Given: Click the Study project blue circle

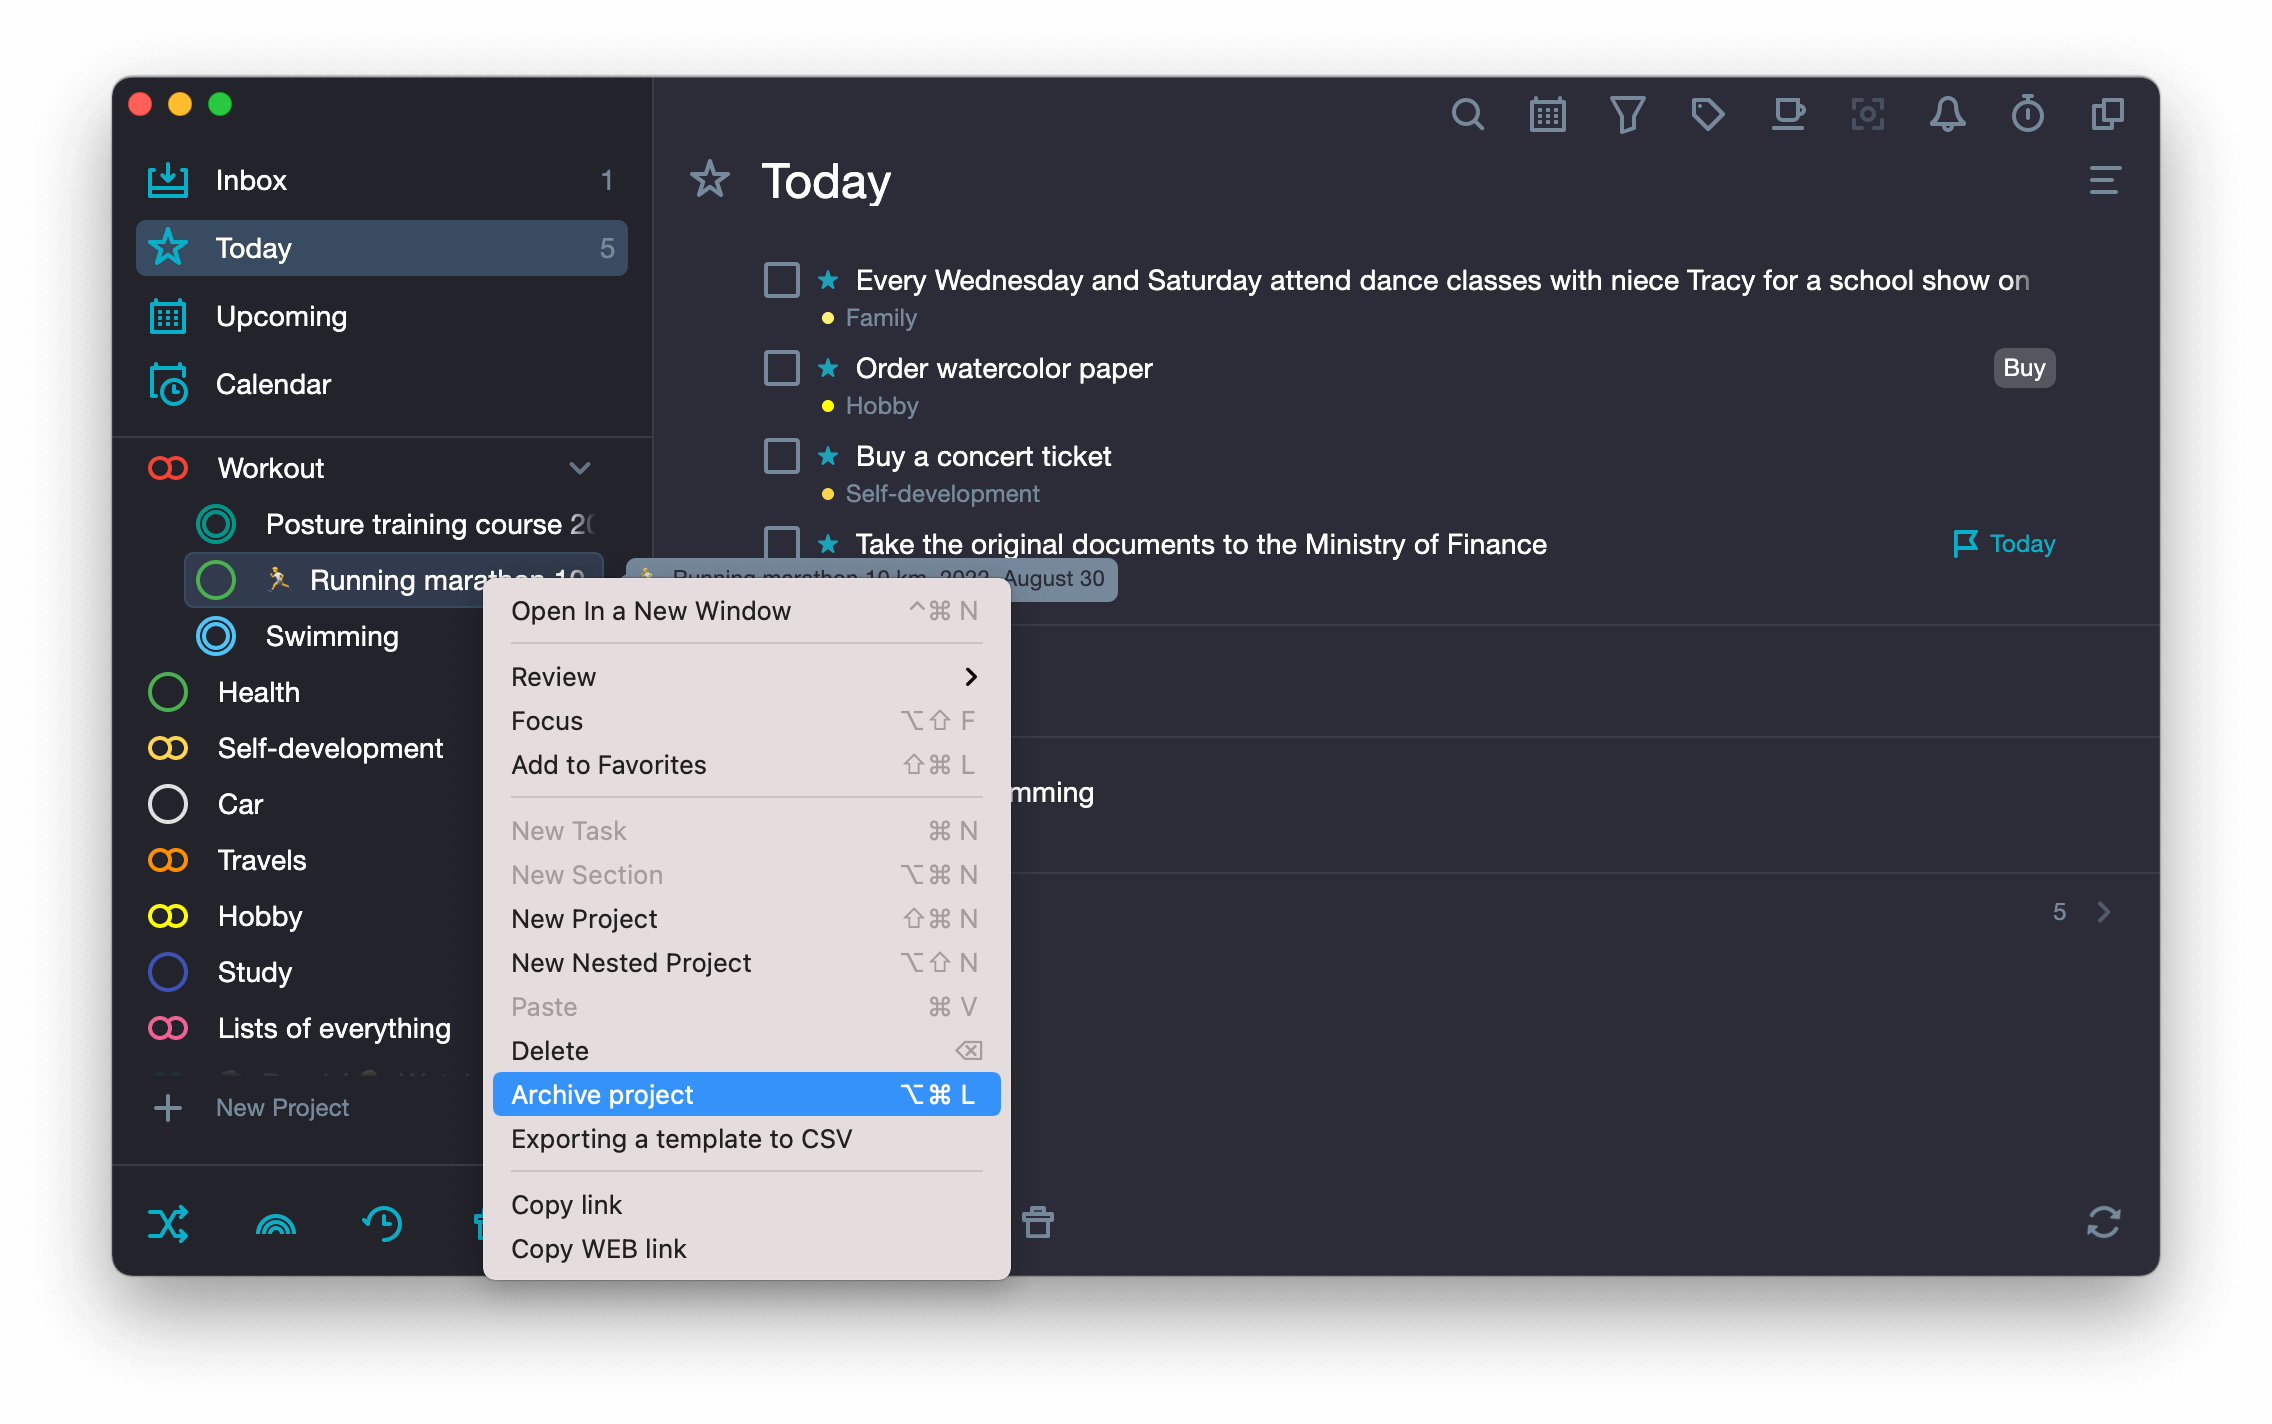Looking at the screenshot, I should tap(168, 972).
